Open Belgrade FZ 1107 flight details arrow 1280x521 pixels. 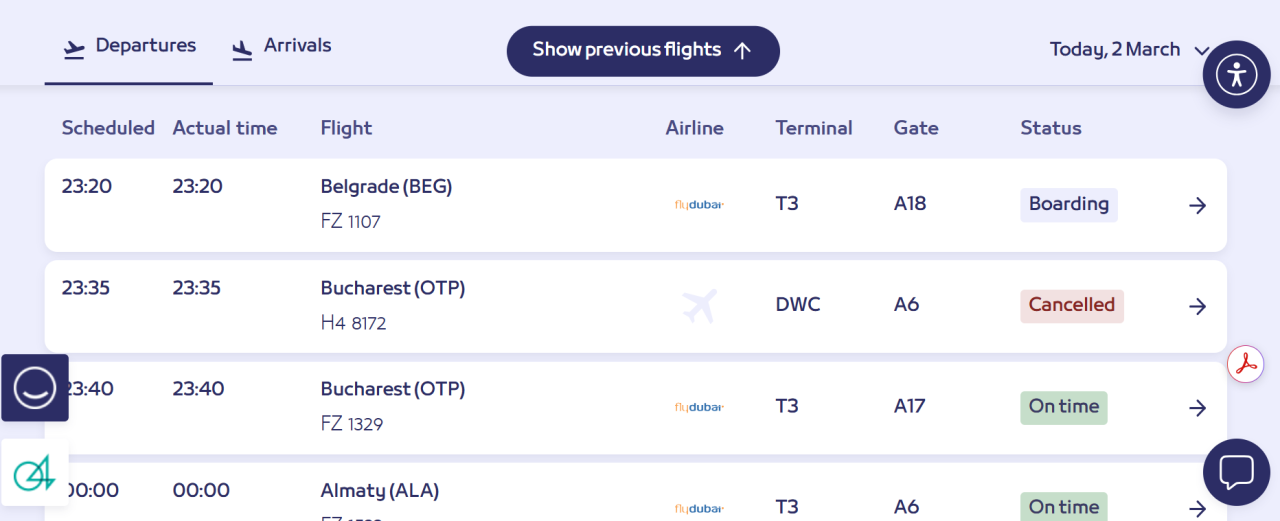1197,206
